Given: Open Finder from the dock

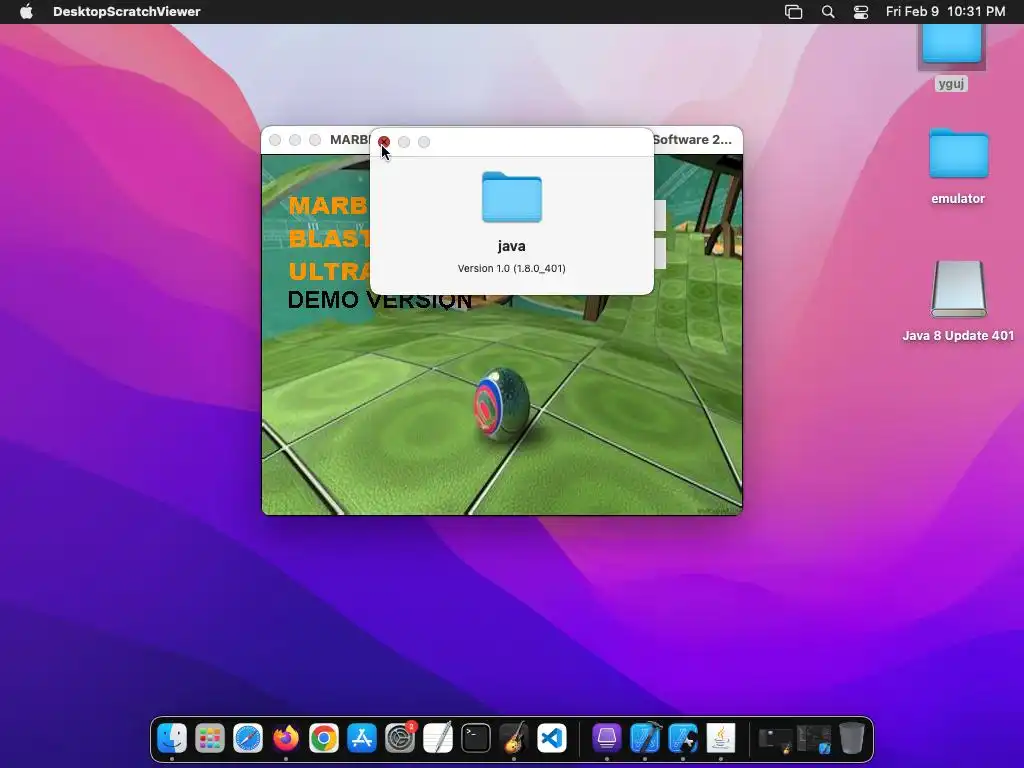Looking at the screenshot, I should pos(172,739).
